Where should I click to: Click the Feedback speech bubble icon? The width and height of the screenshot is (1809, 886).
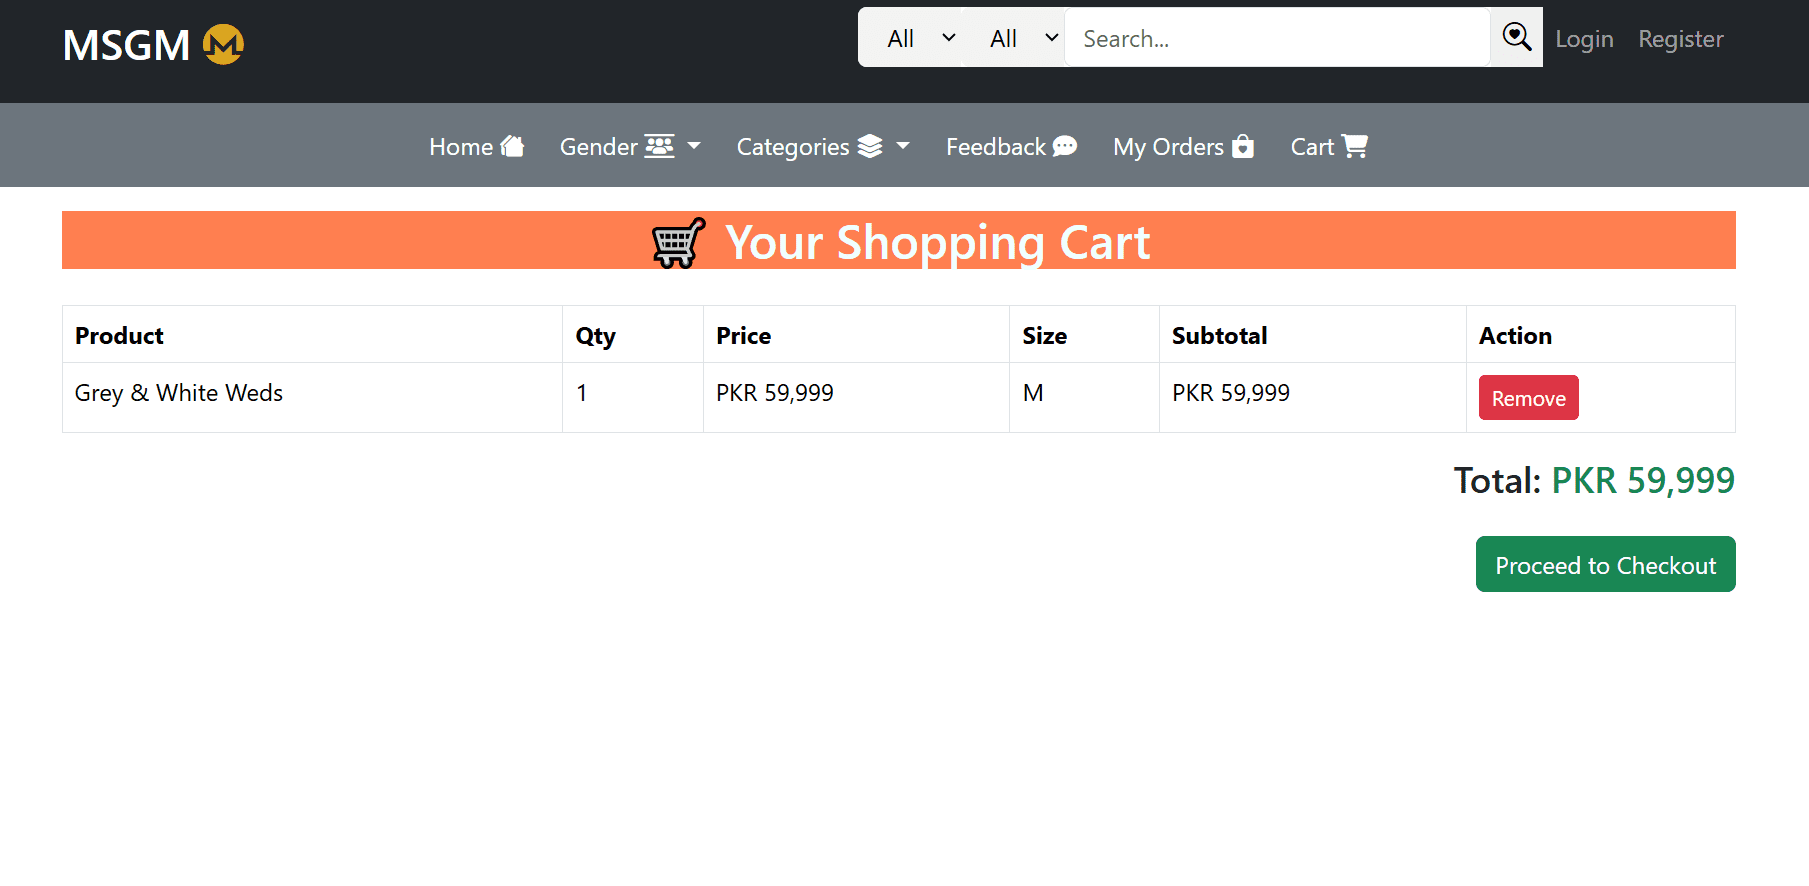[1065, 146]
